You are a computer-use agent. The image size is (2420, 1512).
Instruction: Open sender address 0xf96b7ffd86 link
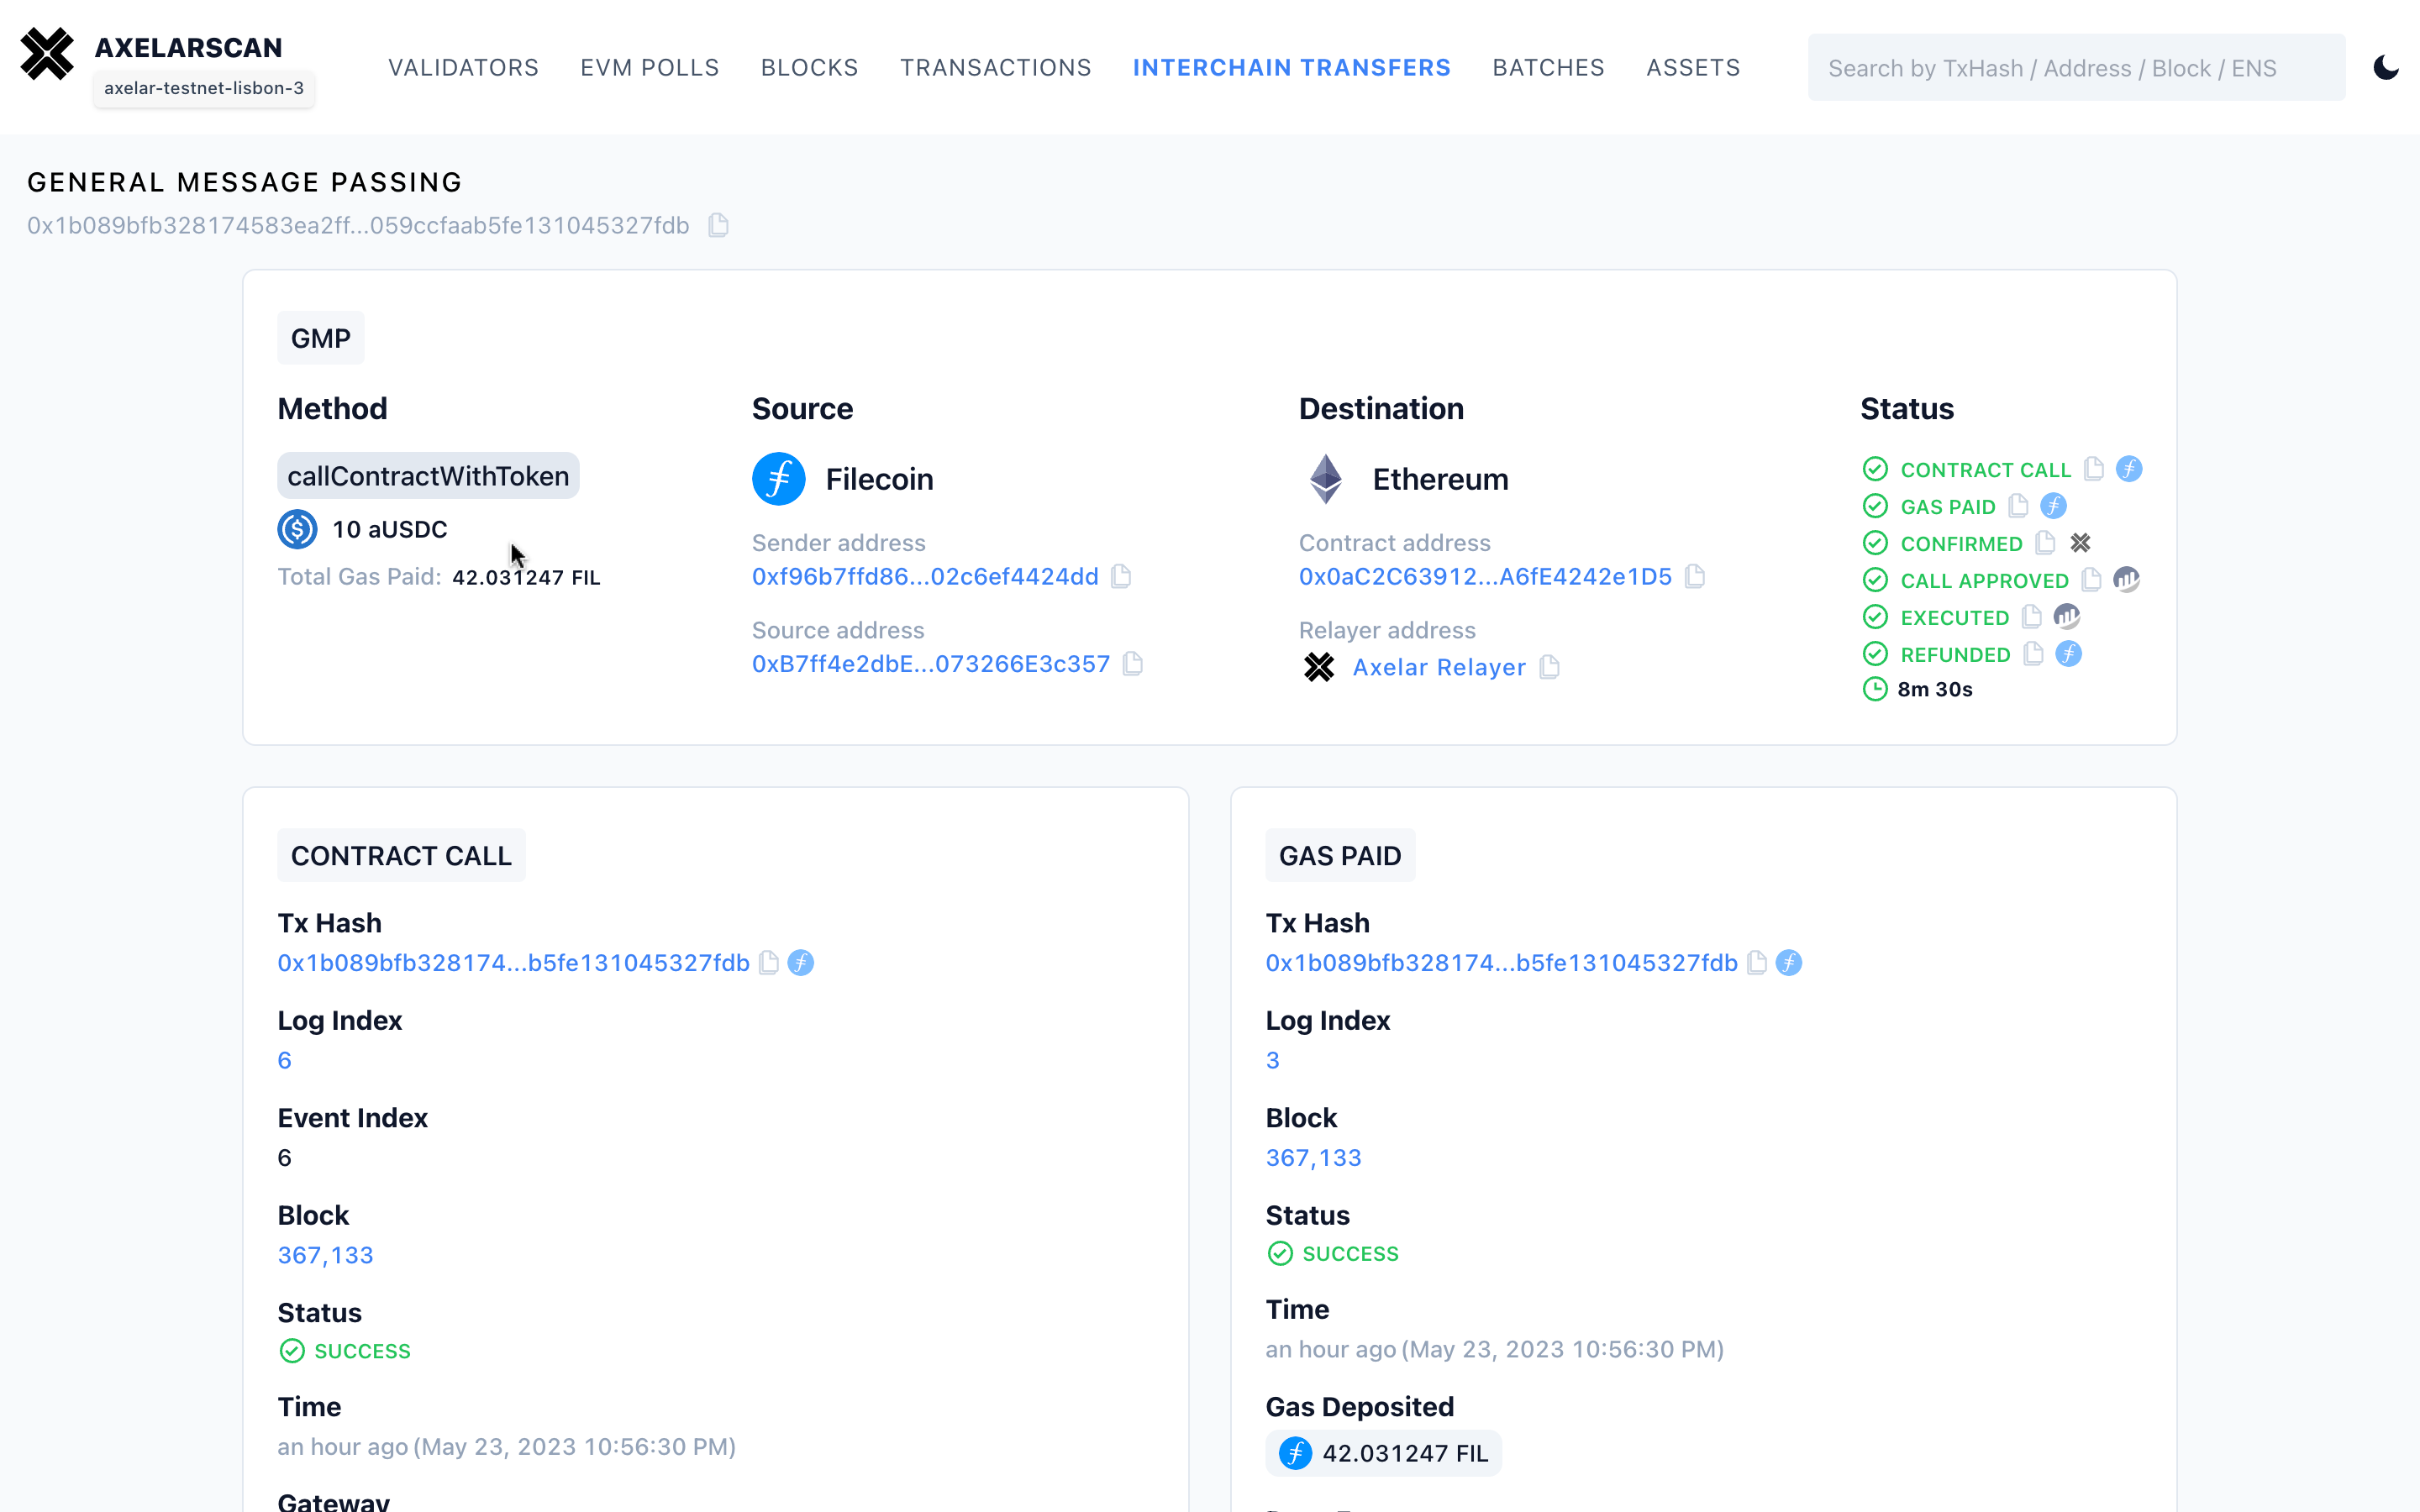click(924, 577)
